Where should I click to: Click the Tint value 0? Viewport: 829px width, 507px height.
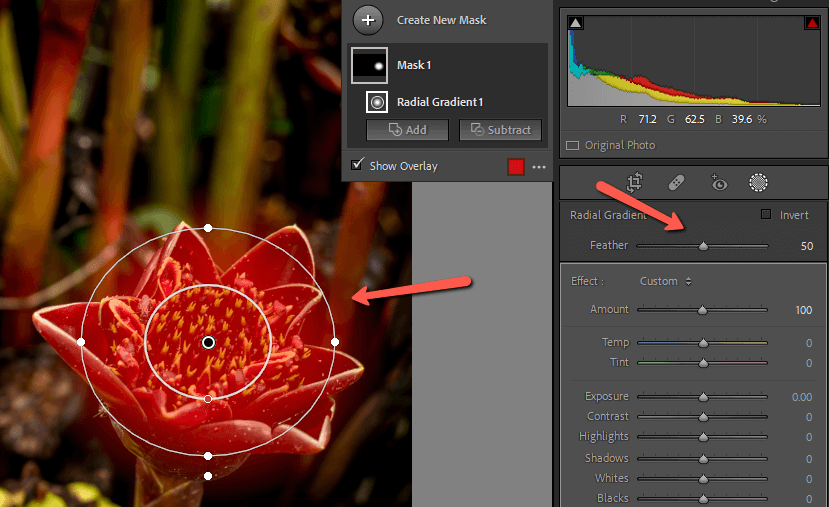tap(809, 363)
